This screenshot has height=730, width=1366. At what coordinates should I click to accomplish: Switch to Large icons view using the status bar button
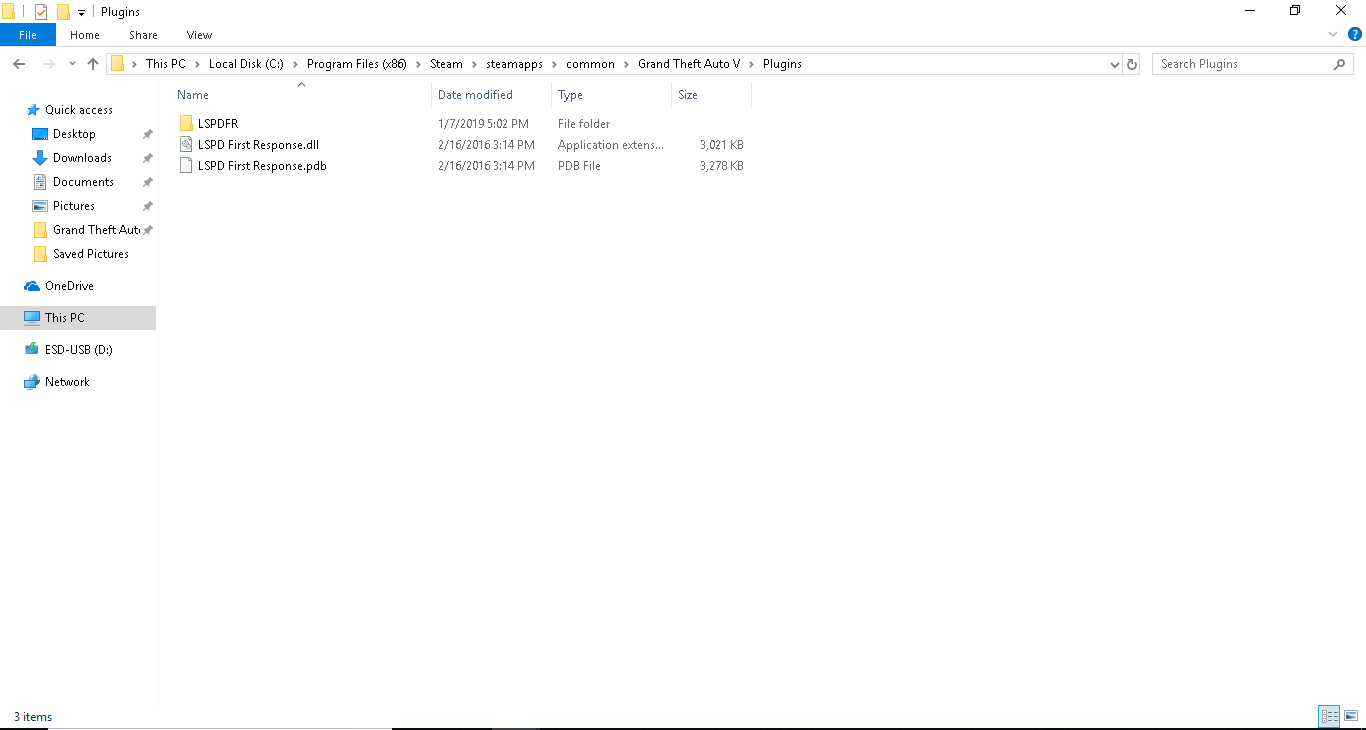coord(1351,716)
